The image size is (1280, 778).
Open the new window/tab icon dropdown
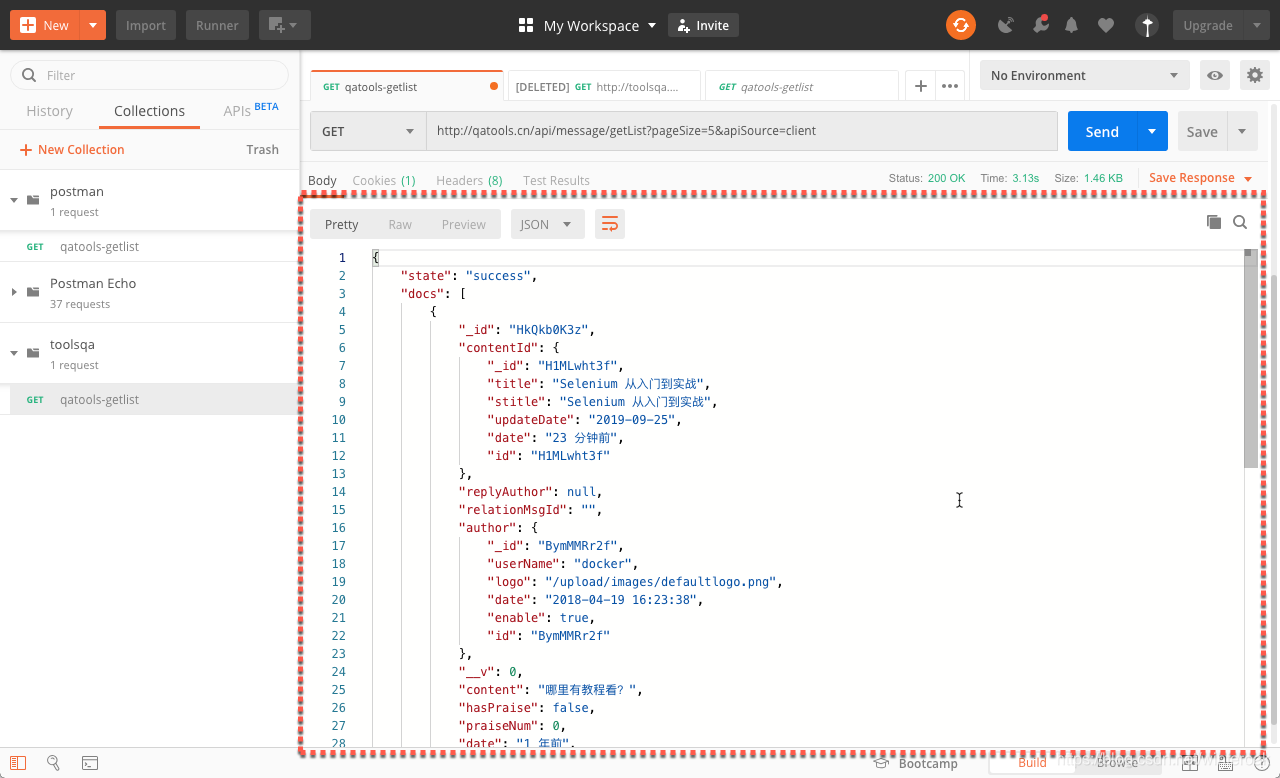[285, 25]
